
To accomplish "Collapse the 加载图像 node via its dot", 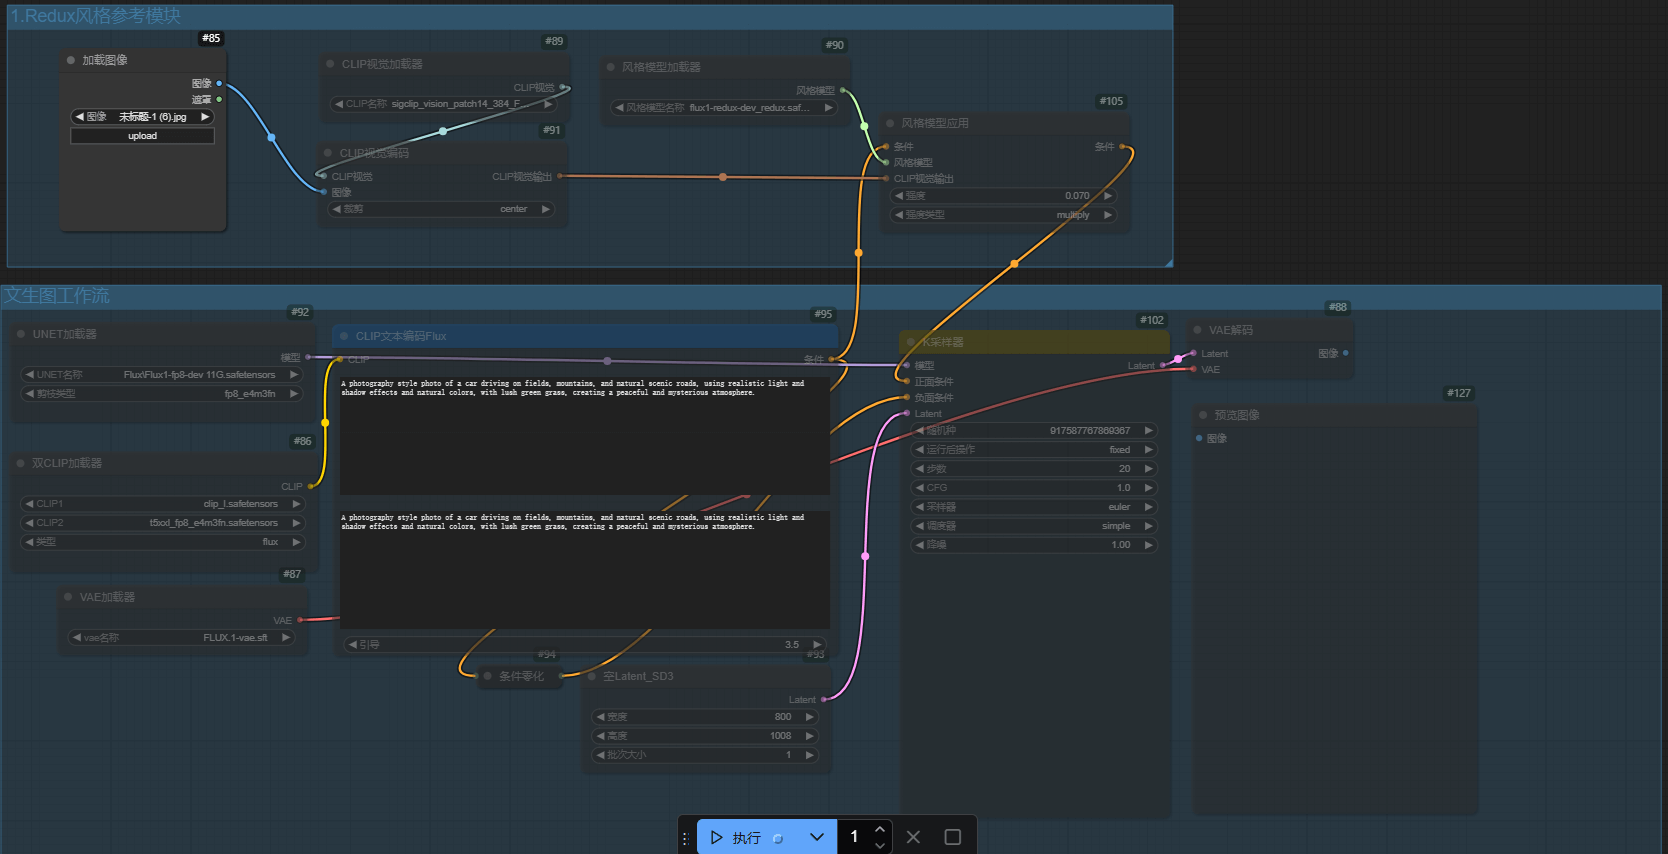I will click(x=71, y=60).
